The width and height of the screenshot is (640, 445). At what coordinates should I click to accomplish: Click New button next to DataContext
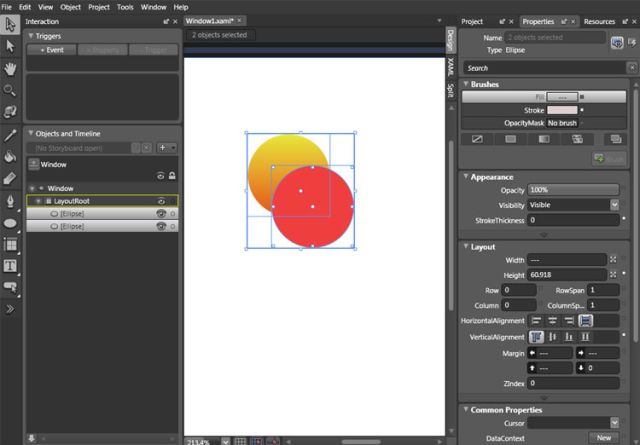(604, 438)
